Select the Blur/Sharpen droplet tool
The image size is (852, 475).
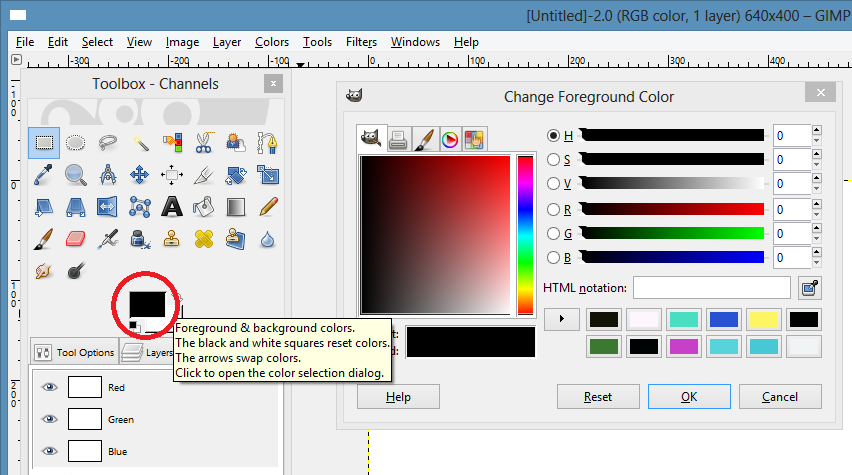click(x=267, y=239)
